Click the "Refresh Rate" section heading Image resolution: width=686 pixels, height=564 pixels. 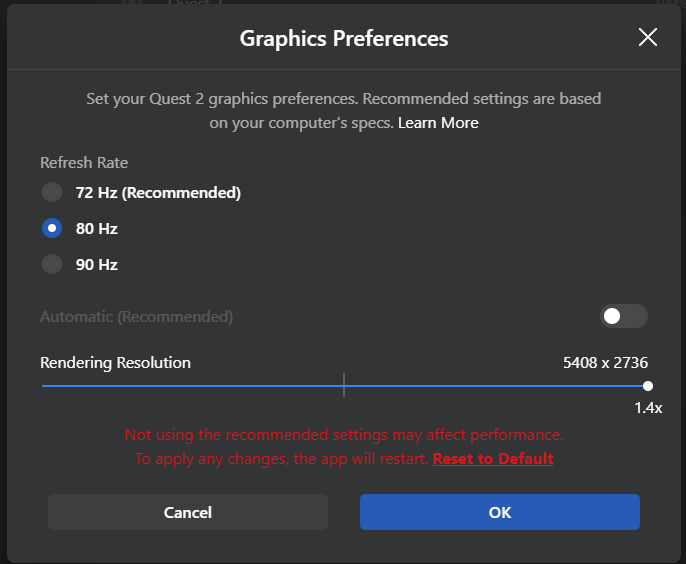84,162
